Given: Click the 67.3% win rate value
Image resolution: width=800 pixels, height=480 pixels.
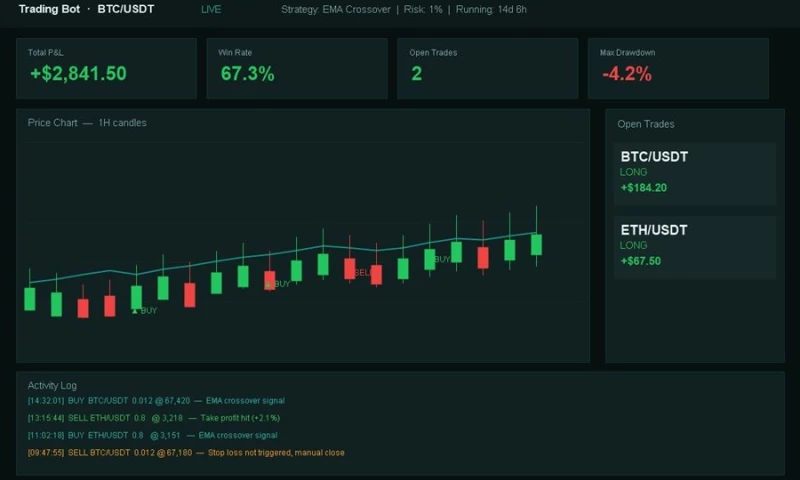Looking at the screenshot, I should (247, 74).
